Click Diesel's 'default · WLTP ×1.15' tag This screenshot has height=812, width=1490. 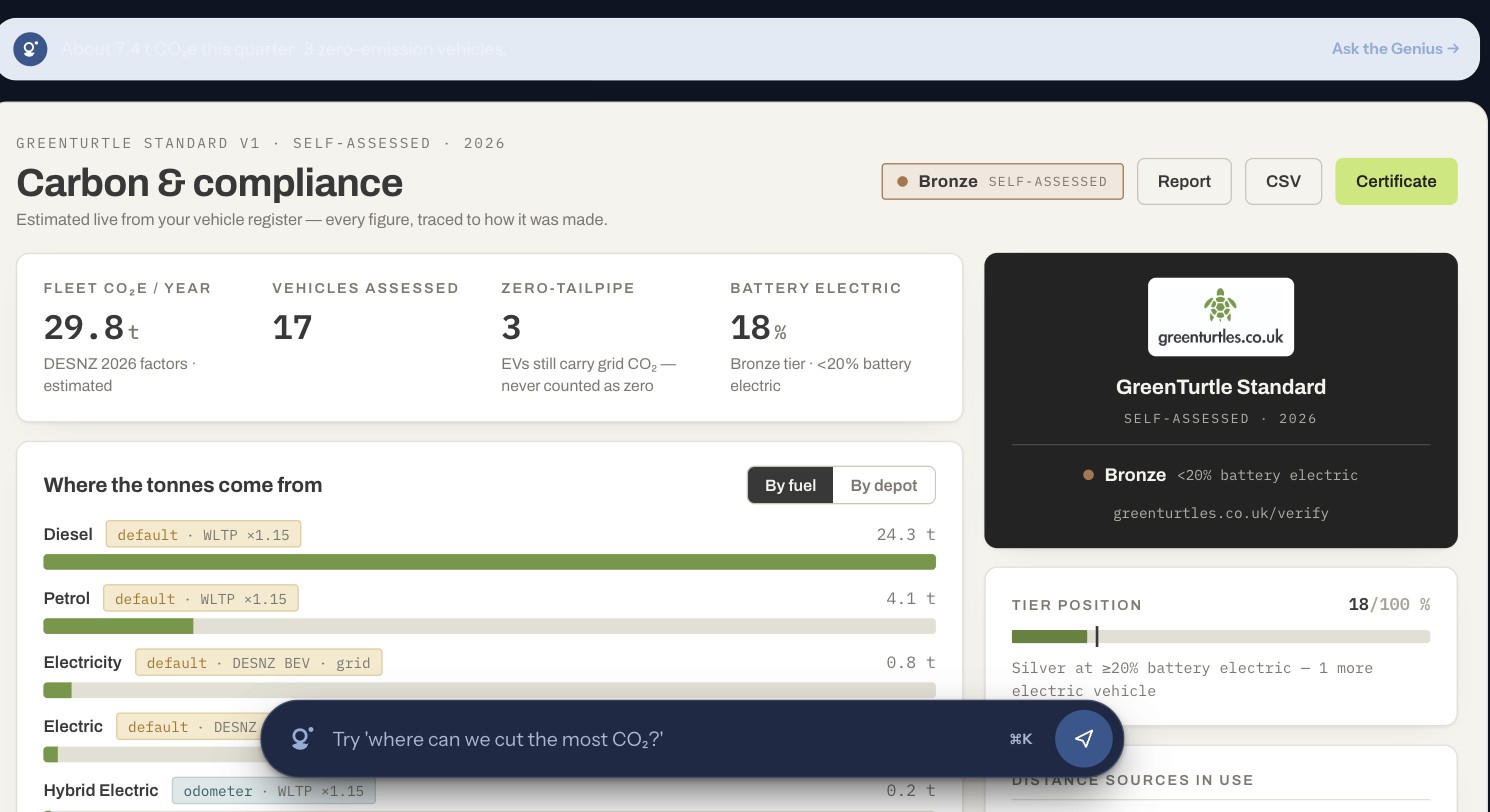(x=203, y=535)
